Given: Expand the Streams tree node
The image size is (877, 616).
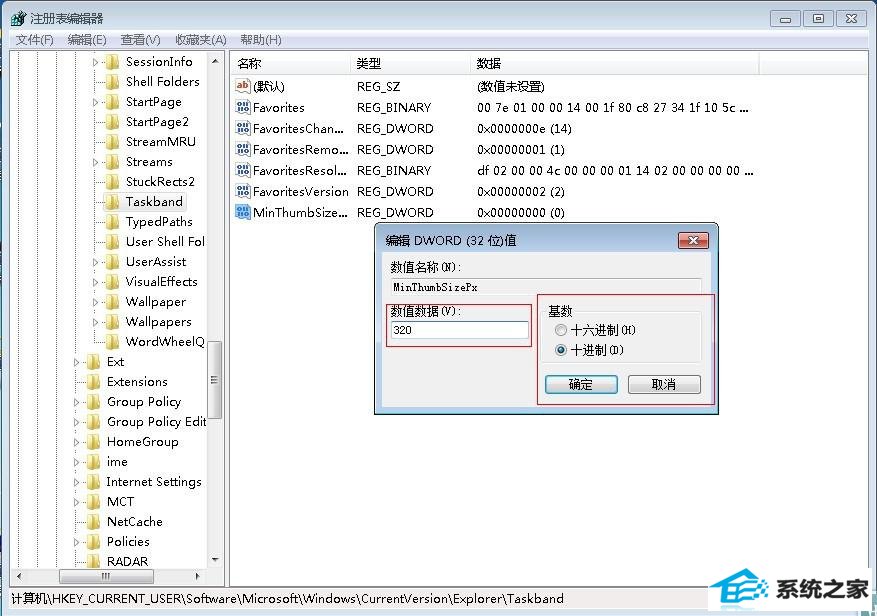Looking at the screenshot, I should tap(95, 162).
